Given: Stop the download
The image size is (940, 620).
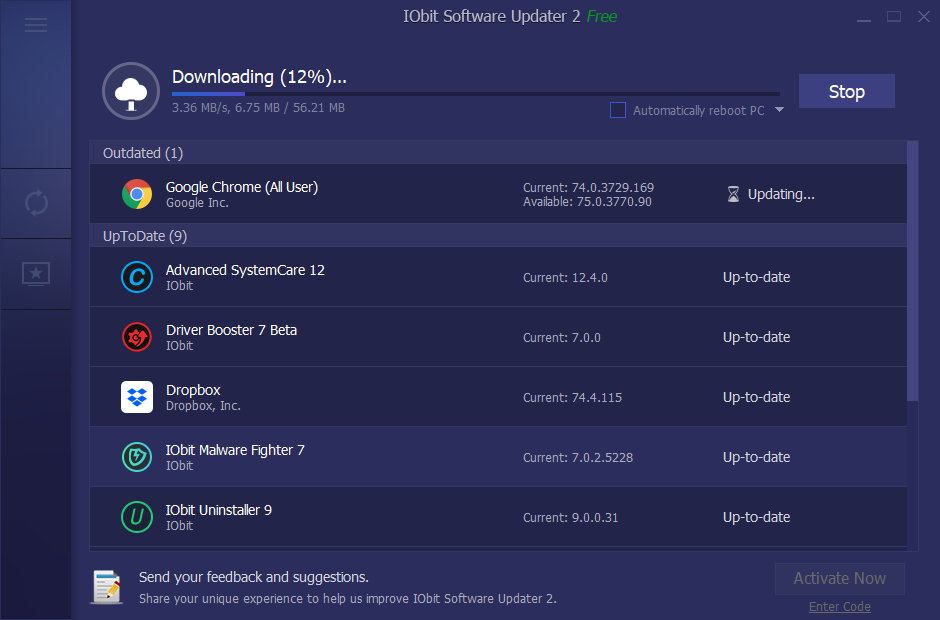Looking at the screenshot, I should point(846,91).
